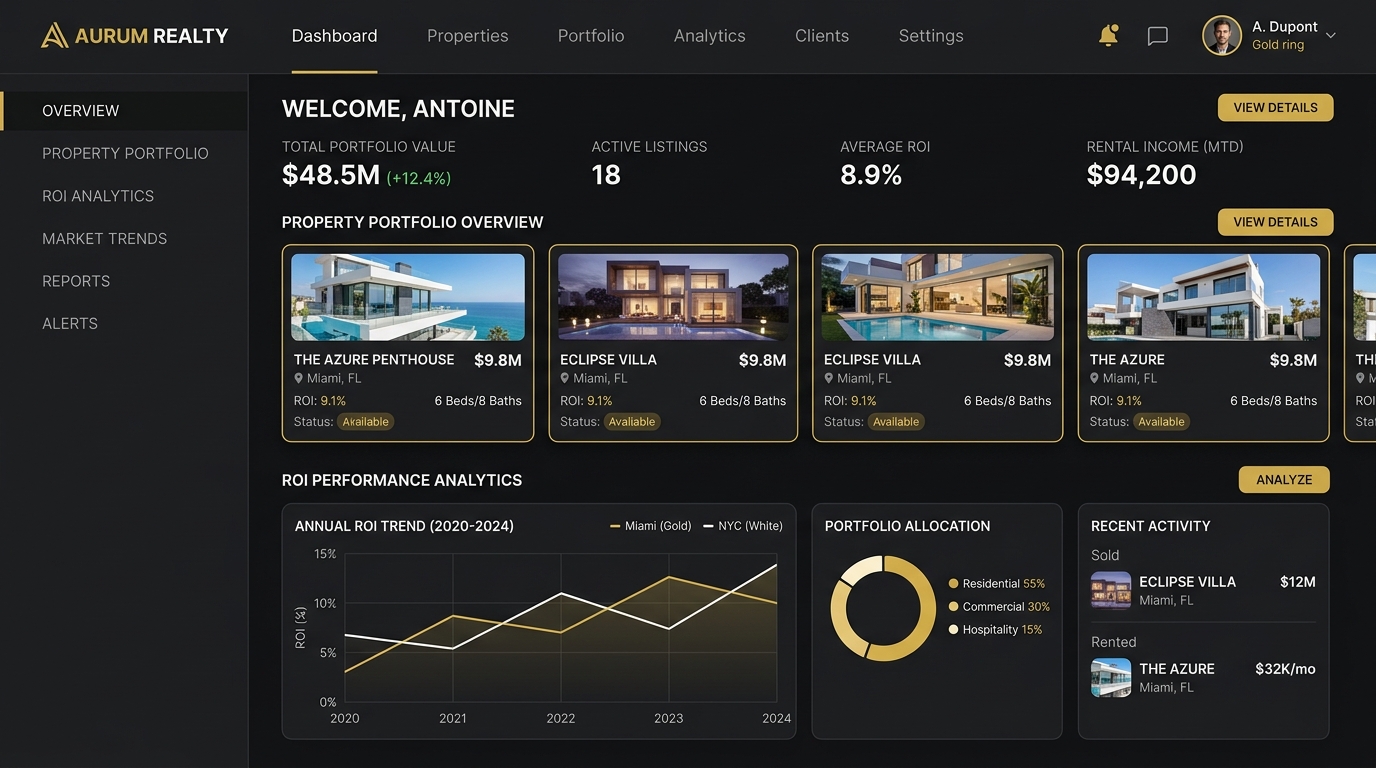Click The Azure thumbnail in Recent Activity
This screenshot has width=1376, height=768.
coord(1110,677)
